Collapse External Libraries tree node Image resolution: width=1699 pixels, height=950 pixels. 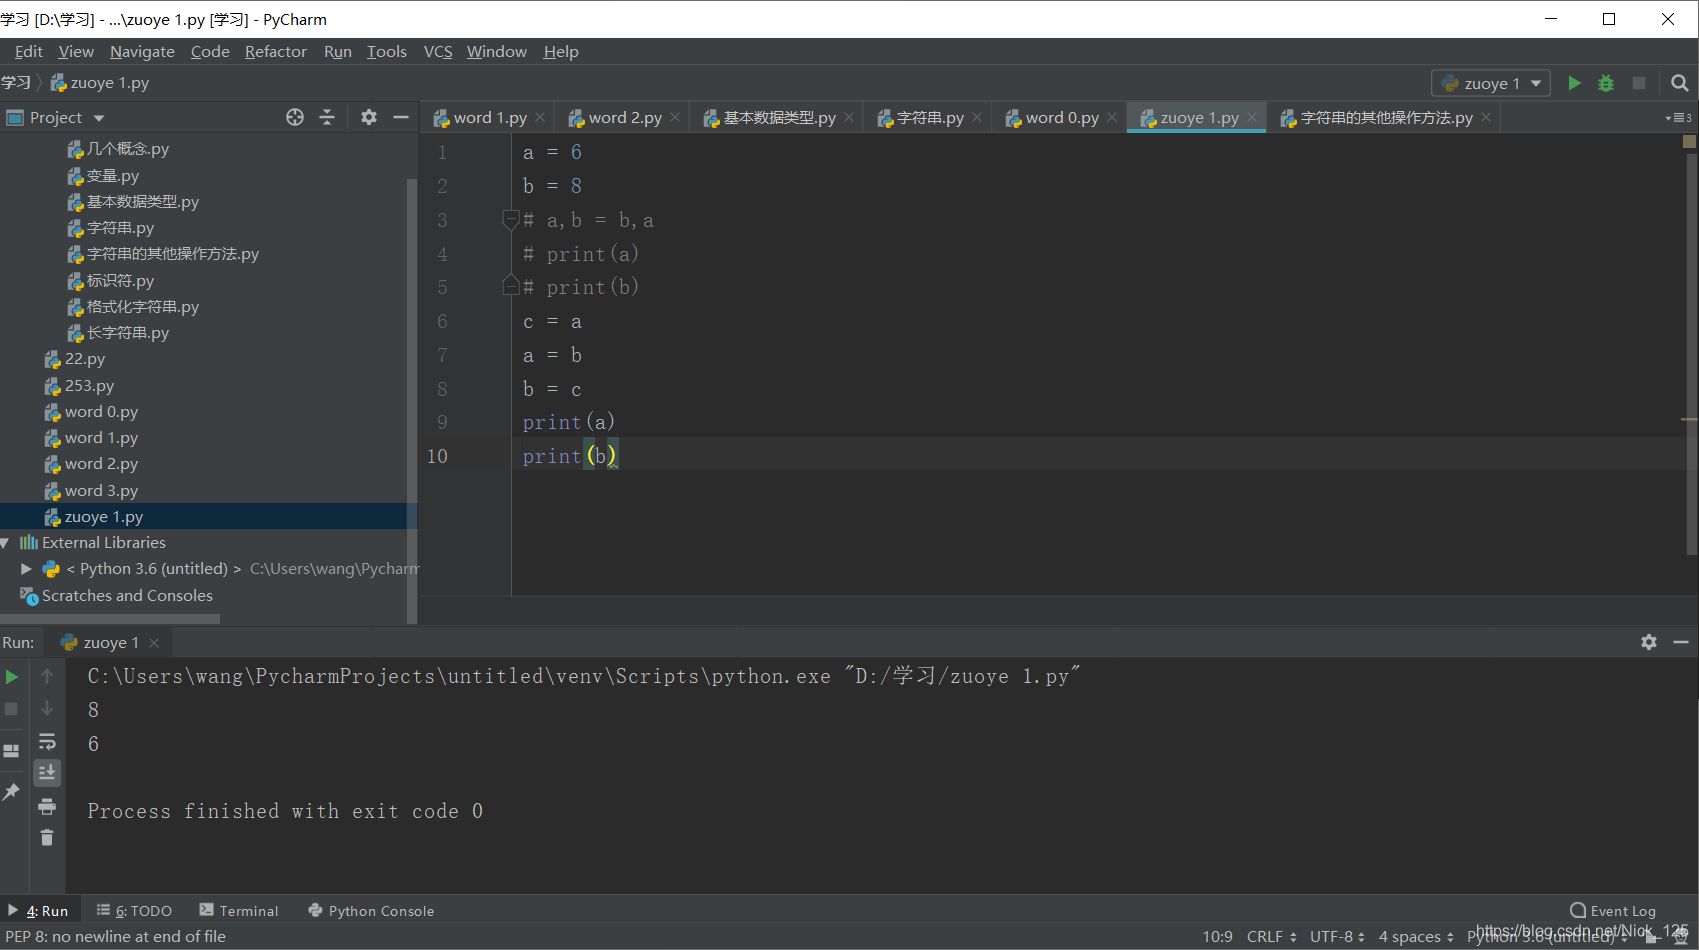pos(5,543)
